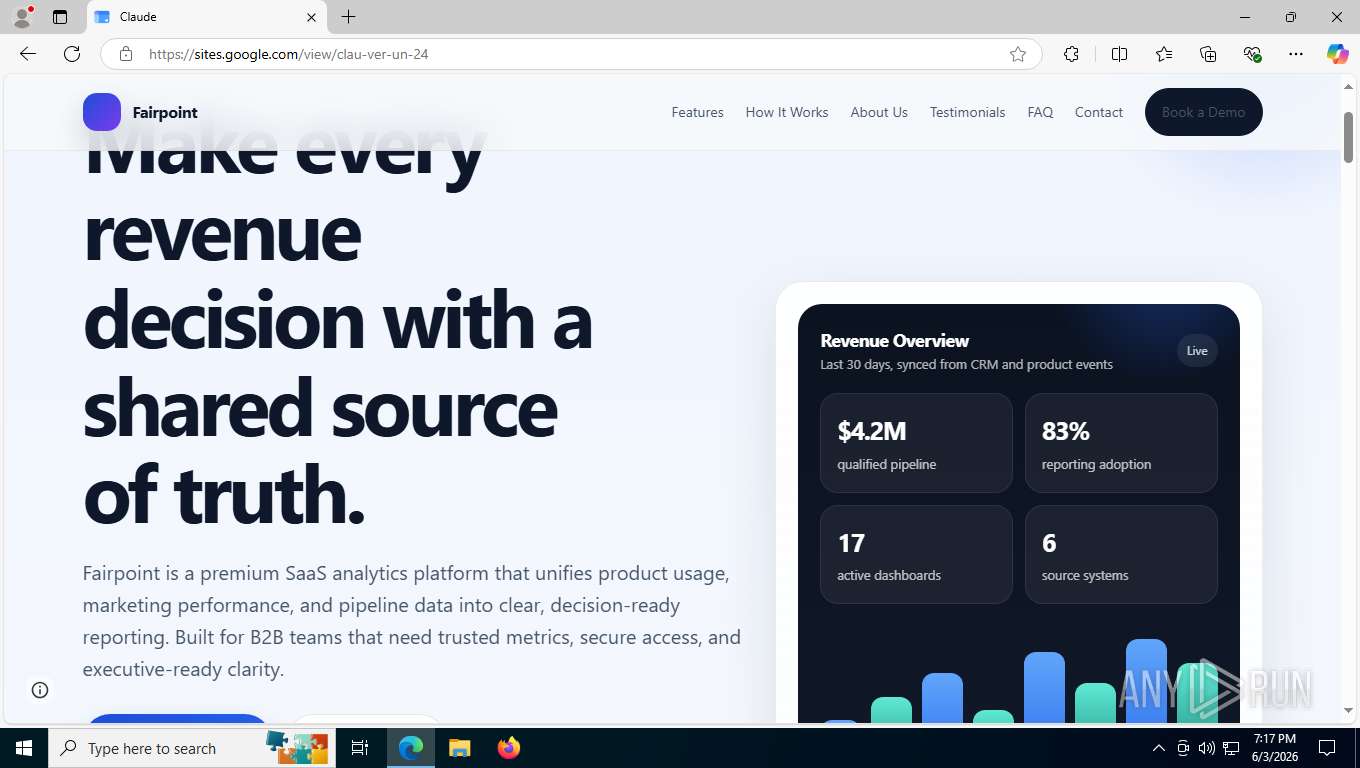This screenshot has width=1360, height=768.
Task: Jump to Testimonials section
Action: pos(967,112)
